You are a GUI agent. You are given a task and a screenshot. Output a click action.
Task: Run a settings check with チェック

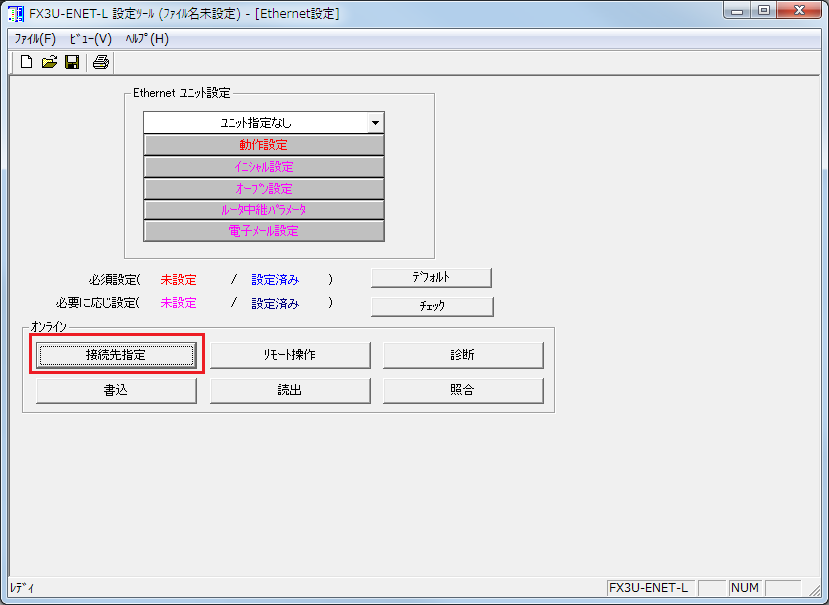click(x=431, y=306)
